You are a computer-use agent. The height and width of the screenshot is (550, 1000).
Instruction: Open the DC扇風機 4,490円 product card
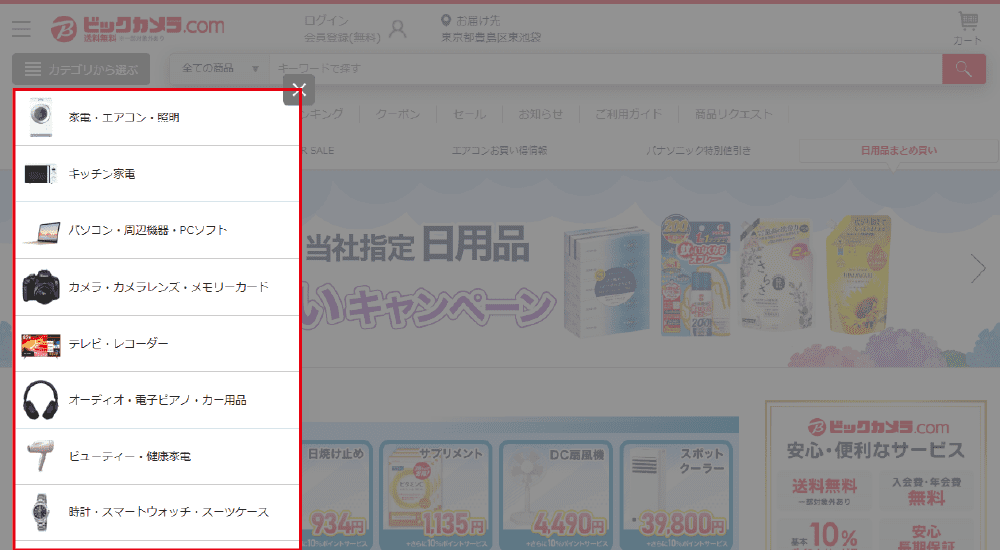[555, 494]
